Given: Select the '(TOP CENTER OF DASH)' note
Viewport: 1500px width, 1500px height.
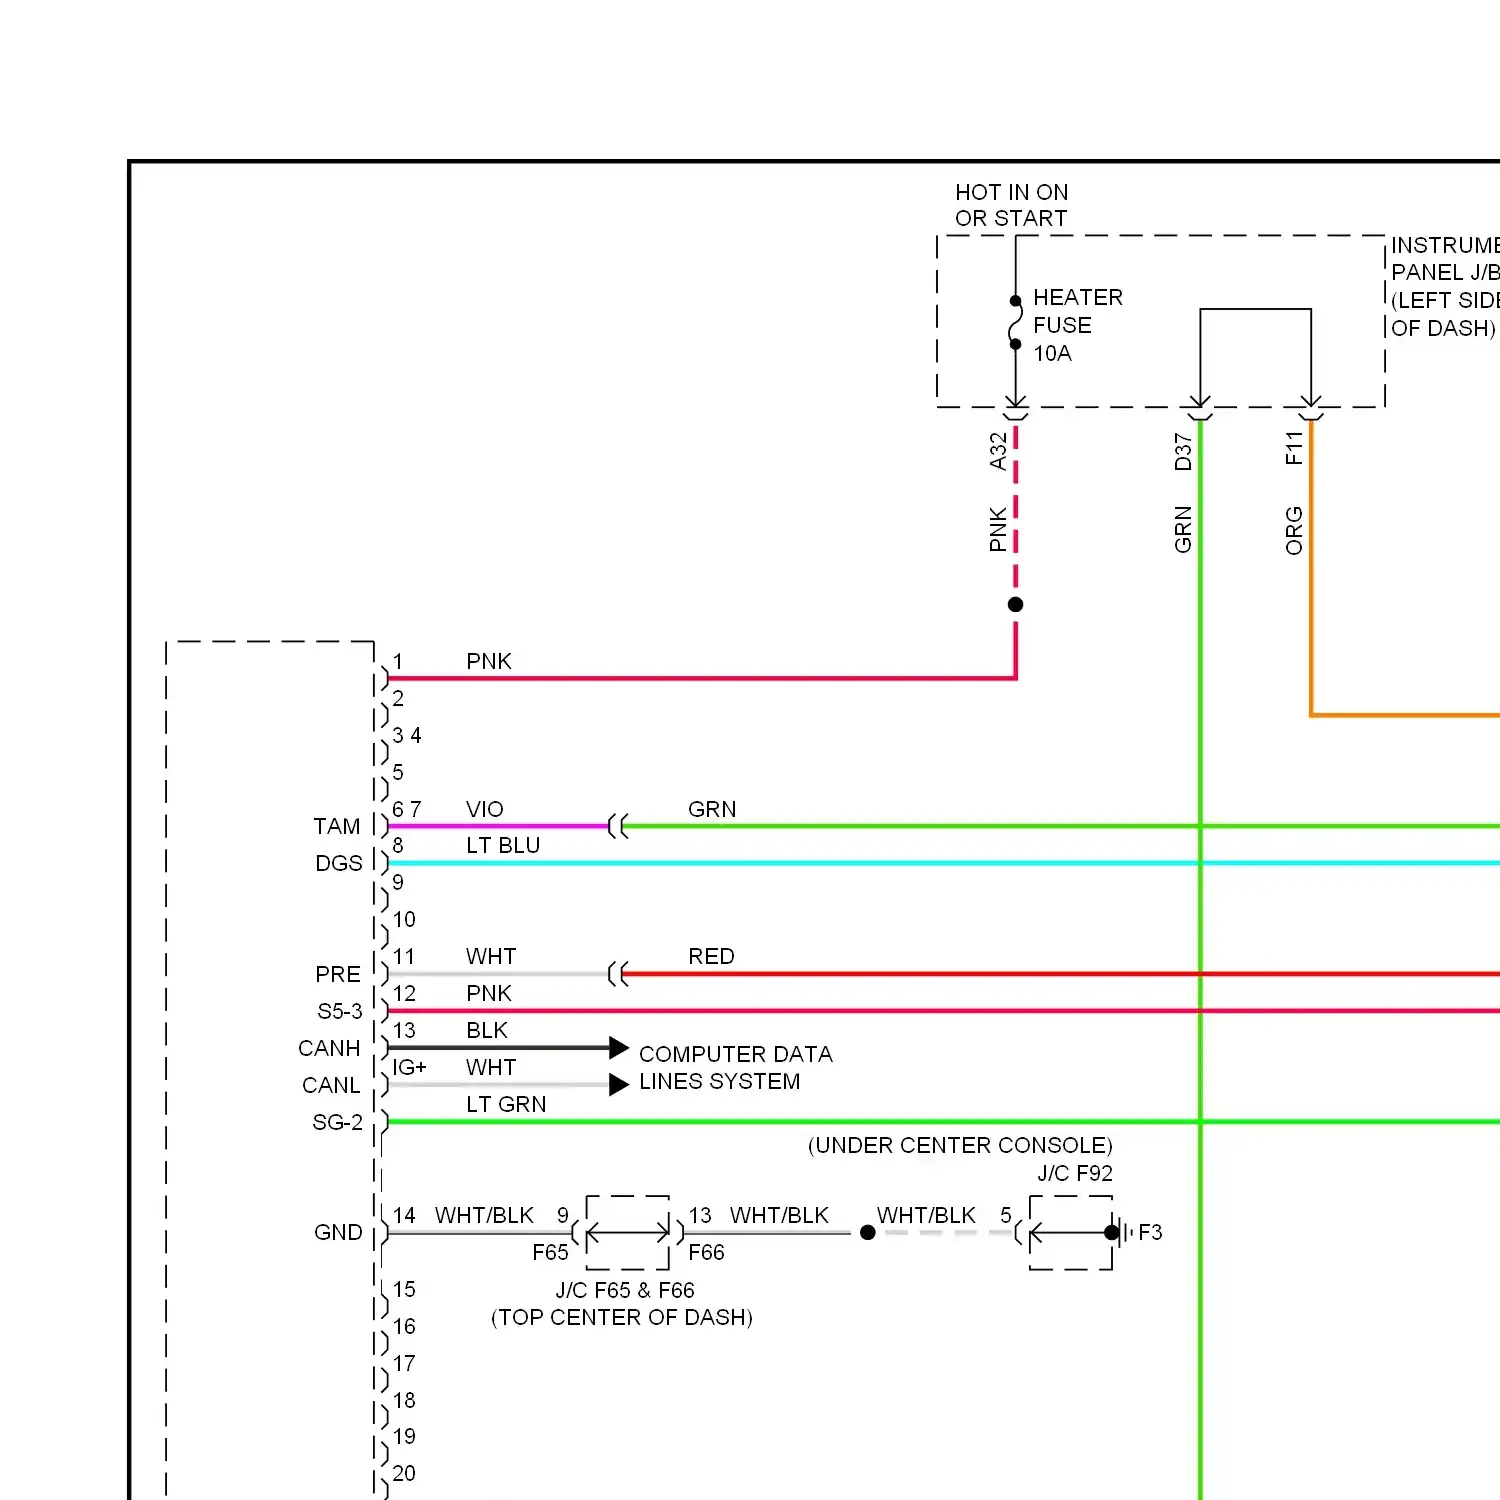Looking at the screenshot, I should (622, 1317).
